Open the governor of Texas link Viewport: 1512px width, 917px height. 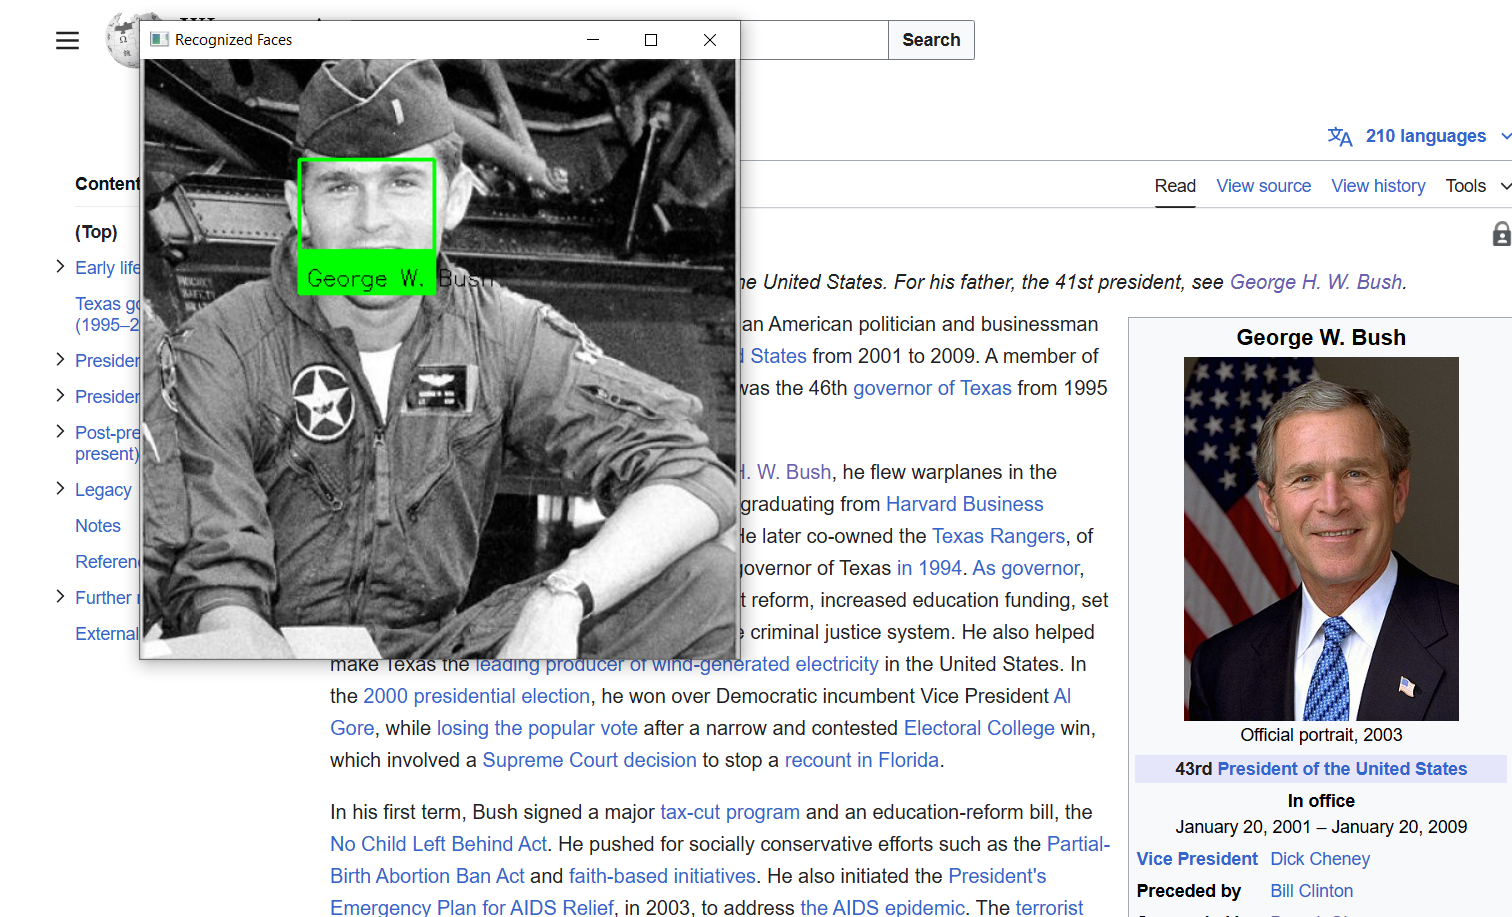pos(932,388)
